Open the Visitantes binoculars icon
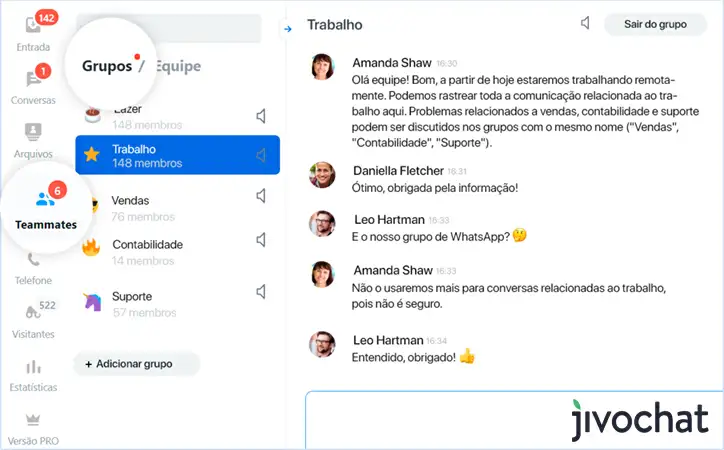This screenshot has height=450, width=724. (33, 312)
